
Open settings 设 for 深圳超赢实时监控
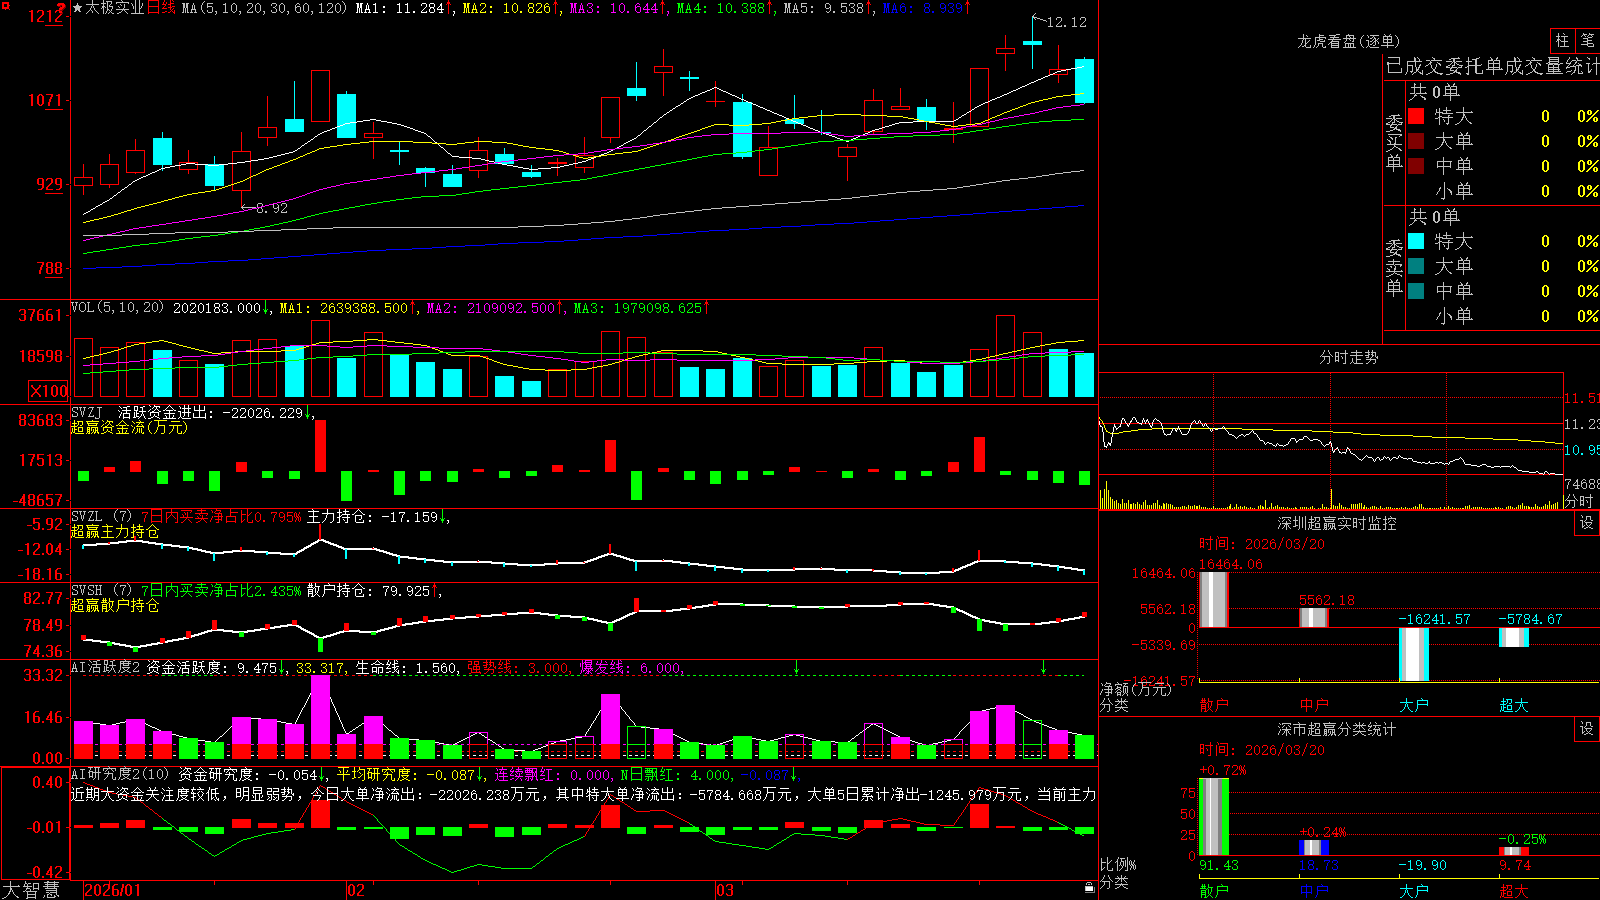1586,523
